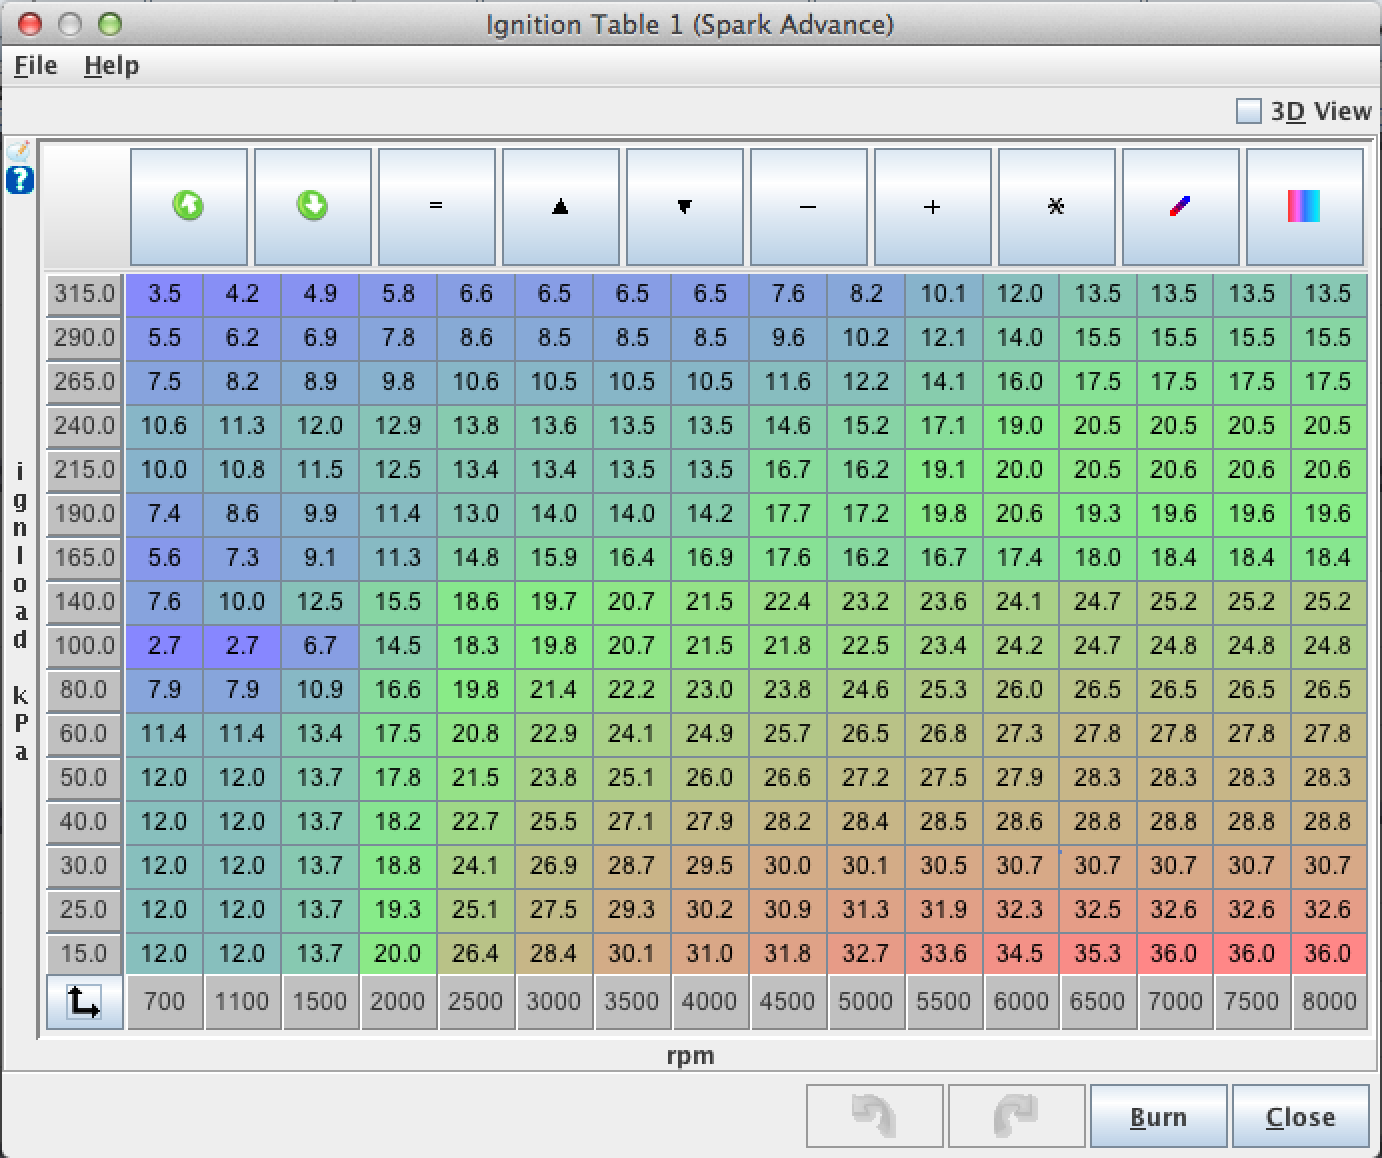
Task: Click the interpolate cells line icon
Action: (x=1180, y=206)
